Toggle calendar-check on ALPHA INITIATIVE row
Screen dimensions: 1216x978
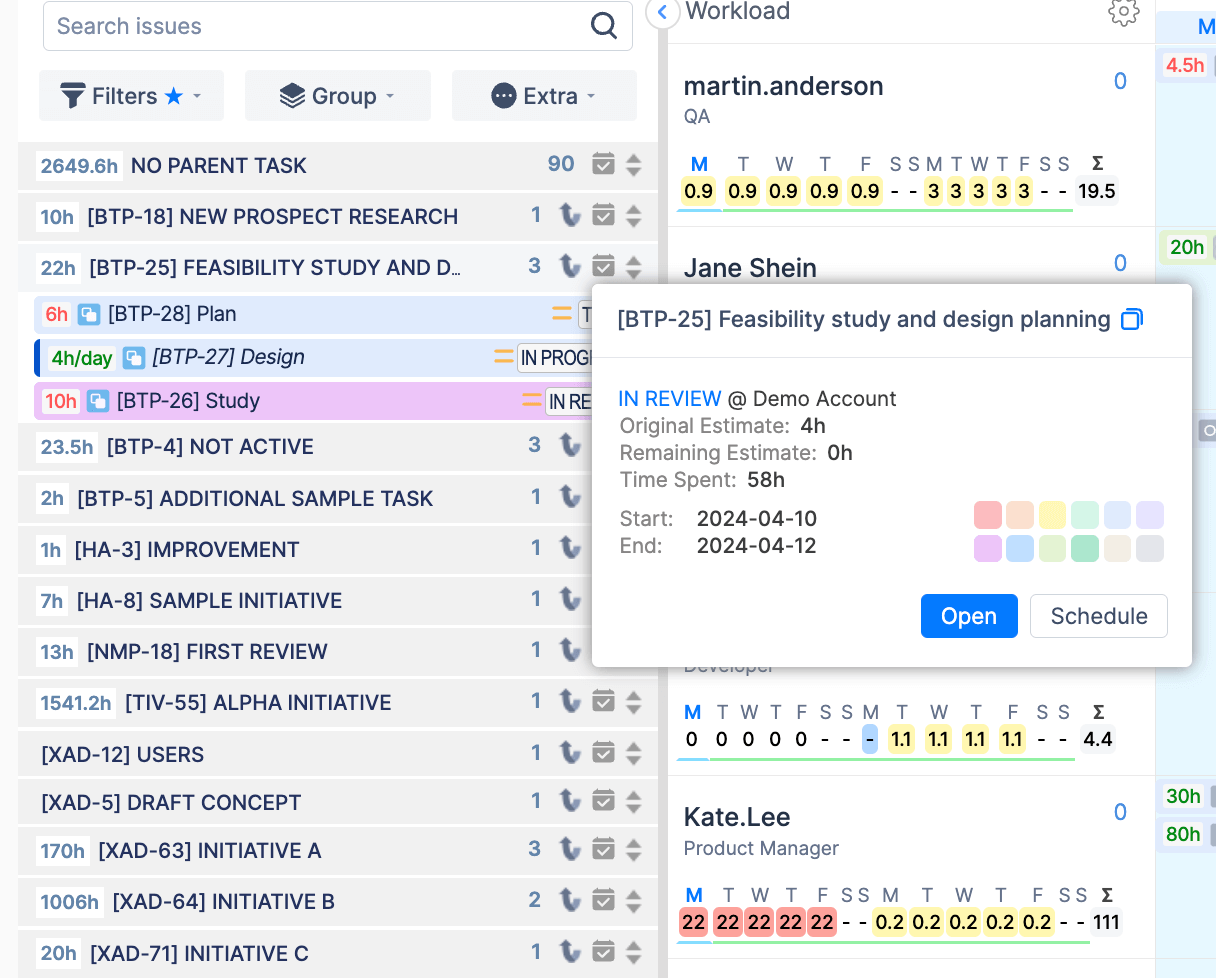603,702
